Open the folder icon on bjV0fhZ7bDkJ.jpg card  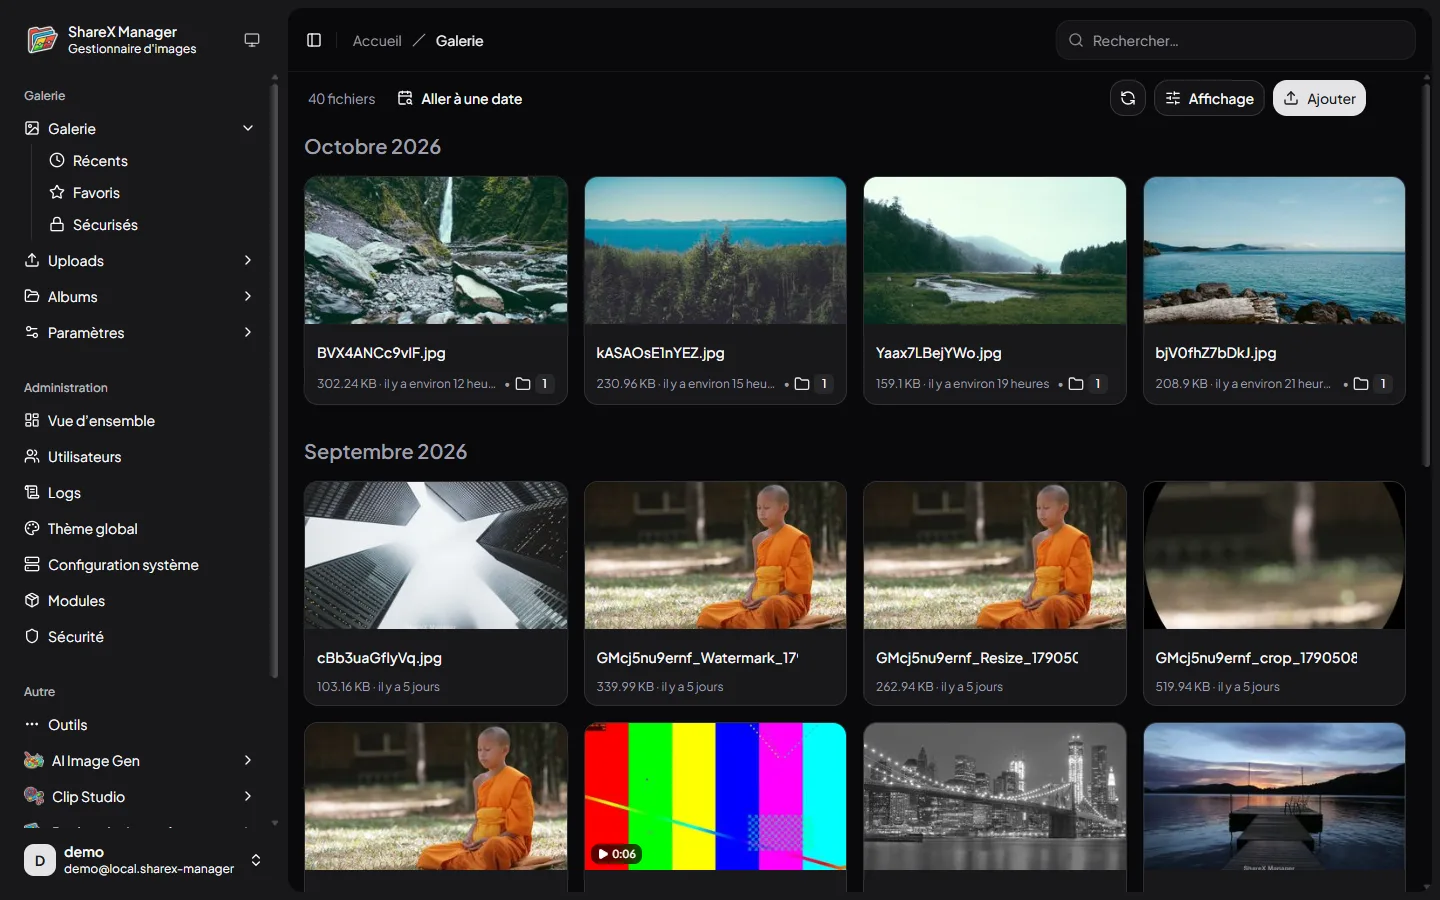click(x=1361, y=384)
